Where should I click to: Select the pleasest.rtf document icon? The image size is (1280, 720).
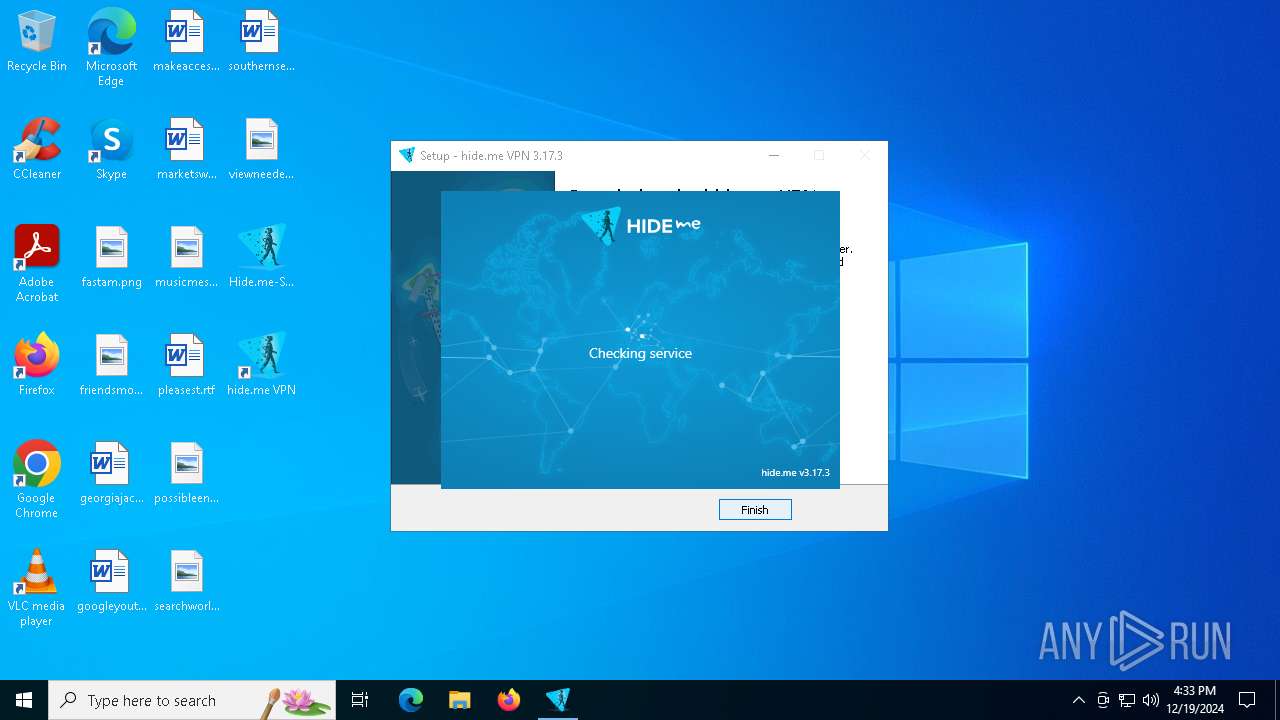[186, 366]
